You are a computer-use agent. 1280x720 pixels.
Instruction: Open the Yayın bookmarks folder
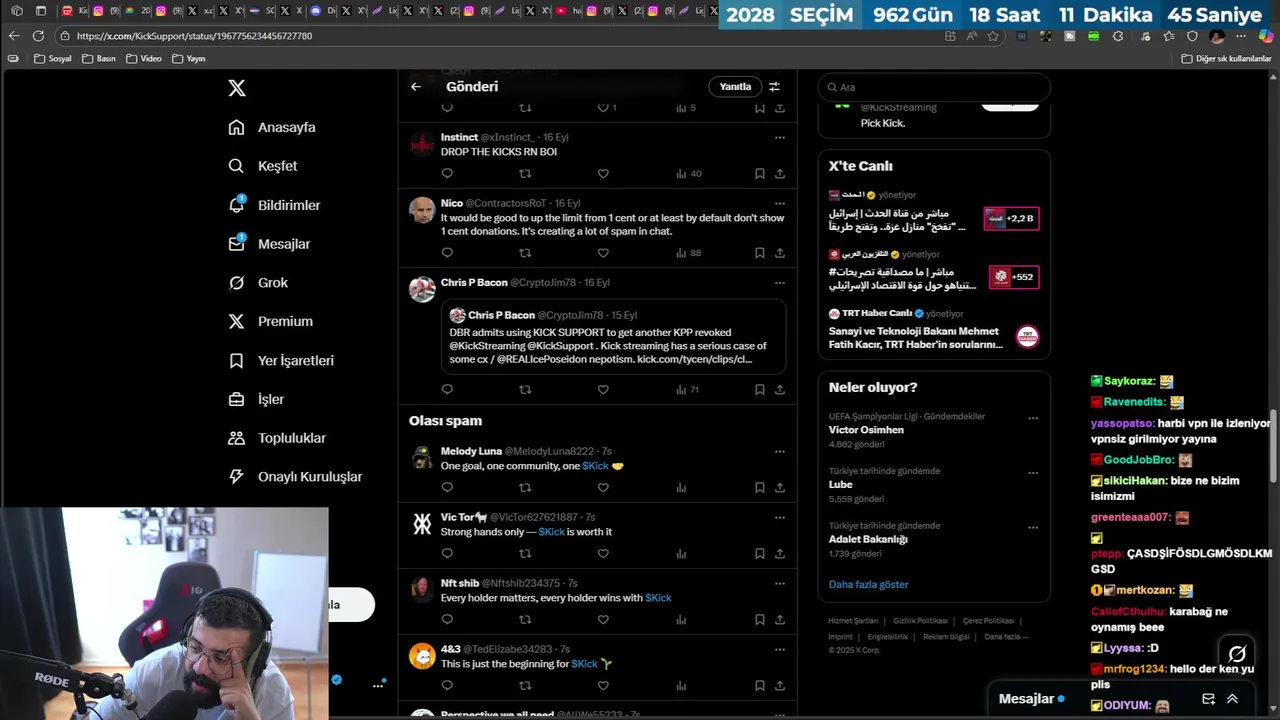pos(188,59)
